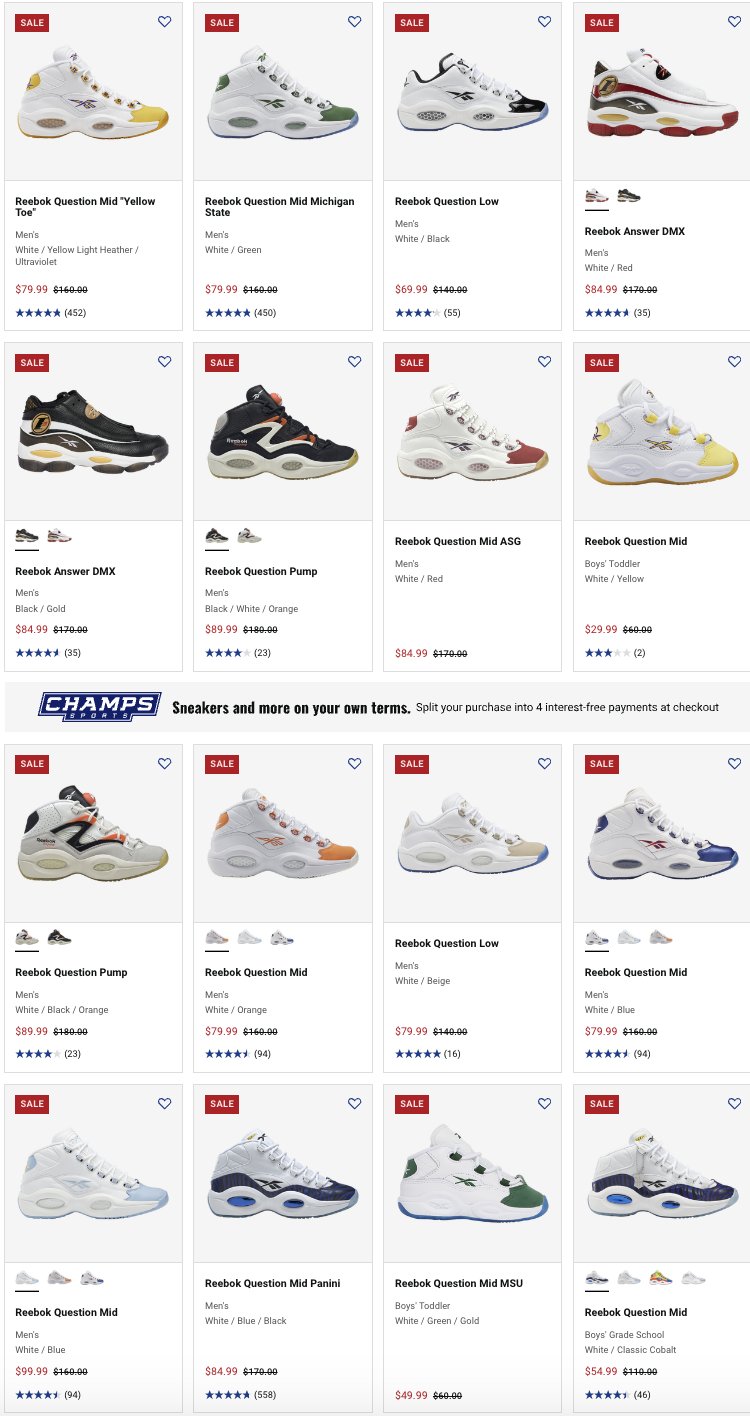The height and width of the screenshot is (1416, 750).
Task: Favorite the Reebok Question Mid "Yellow Toe" with its heart
Action: (164, 22)
